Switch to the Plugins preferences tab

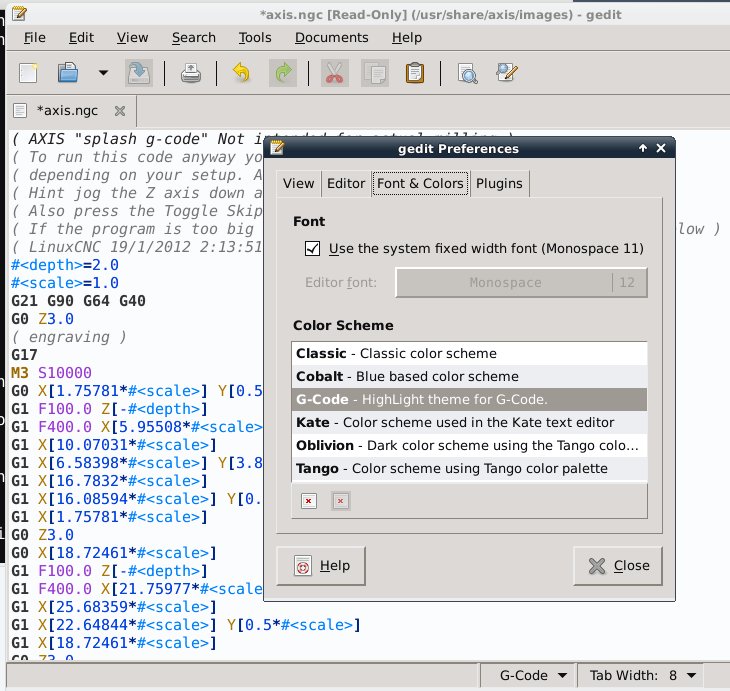499,183
